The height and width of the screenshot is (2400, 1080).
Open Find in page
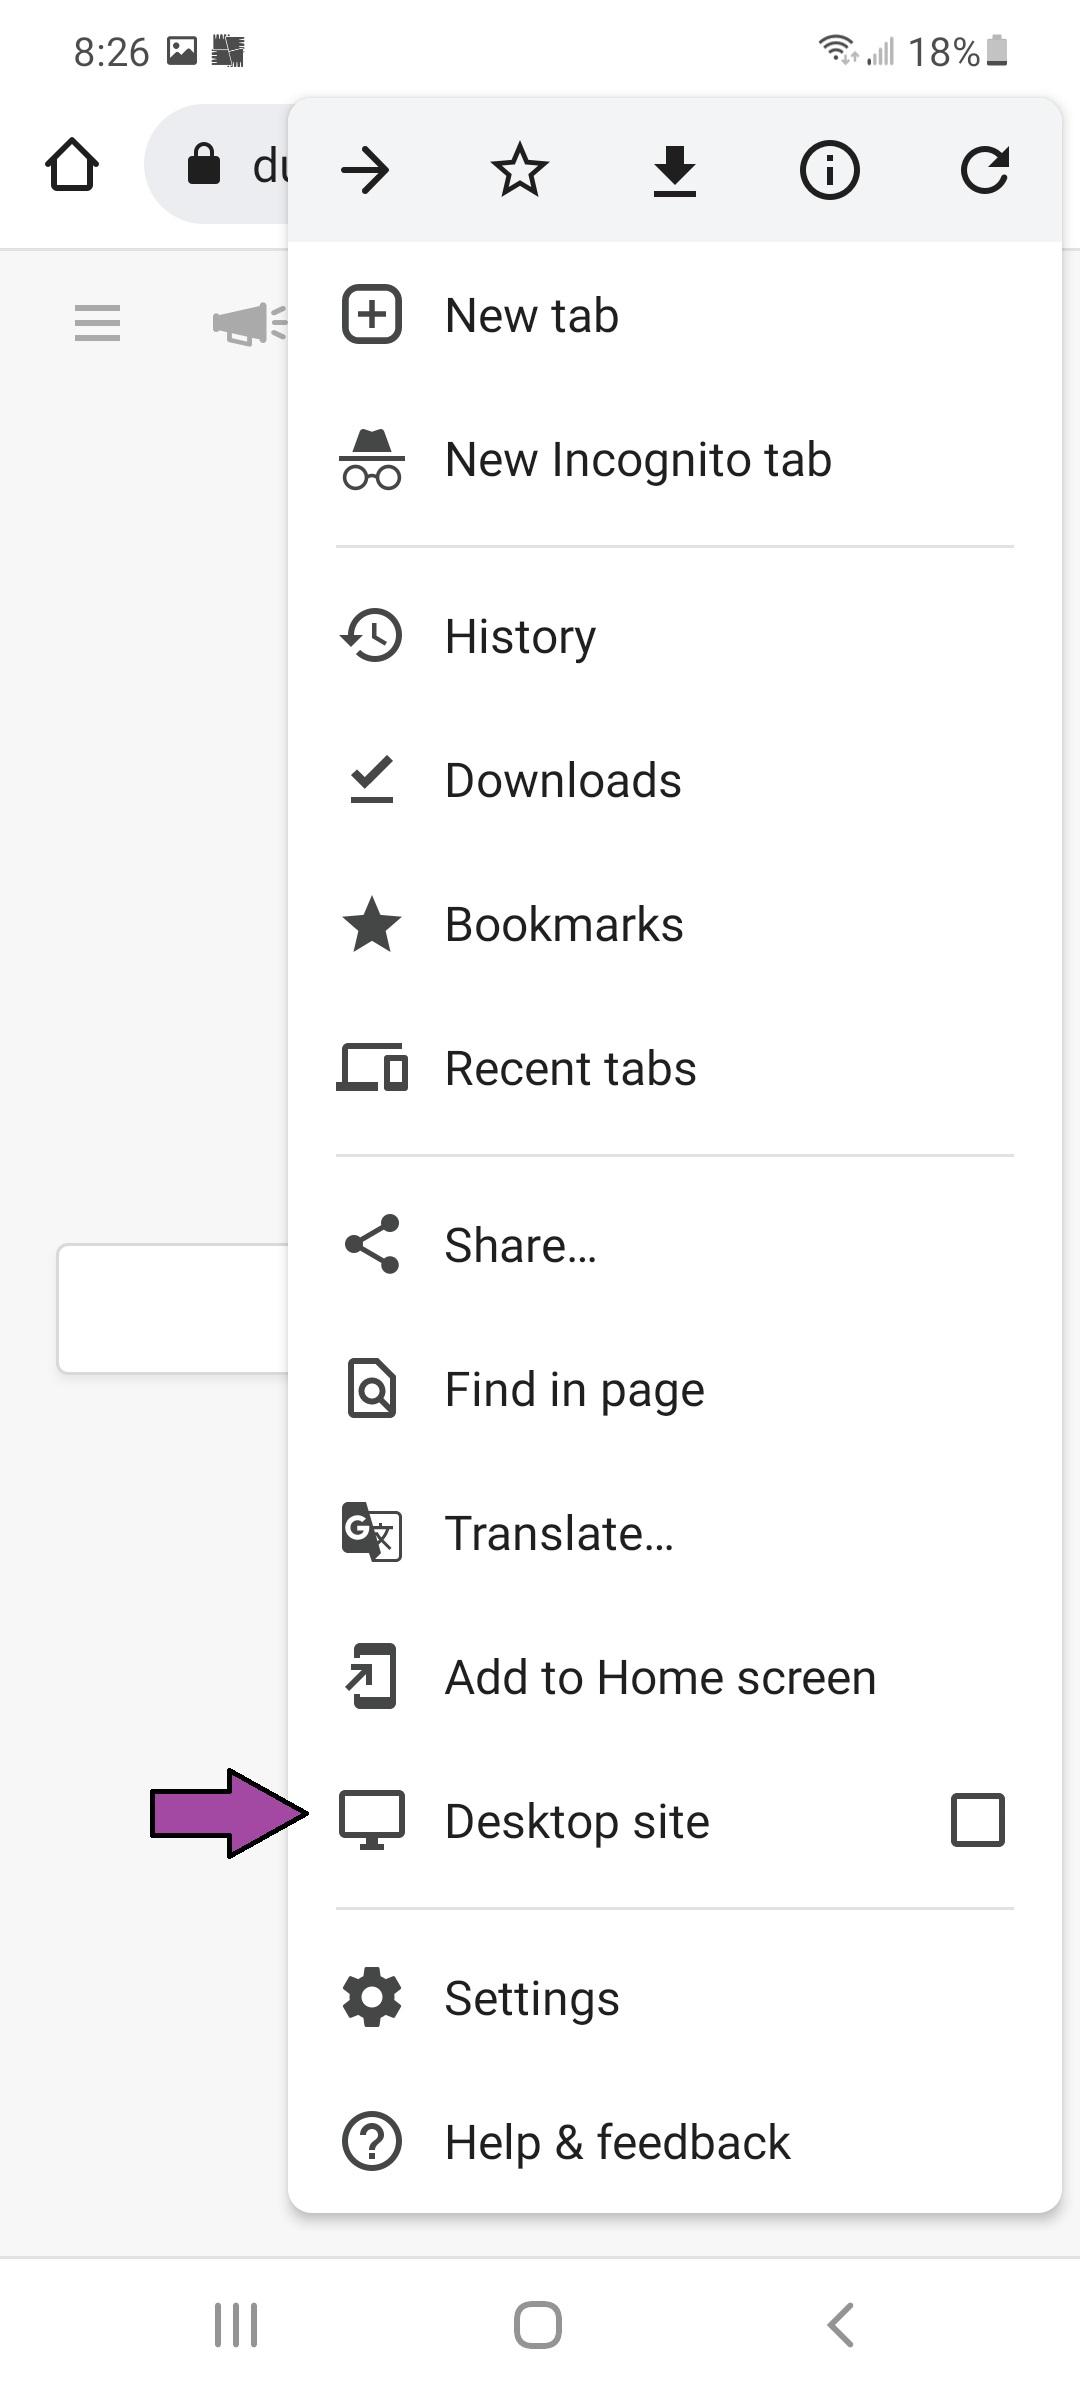point(574,1388)
